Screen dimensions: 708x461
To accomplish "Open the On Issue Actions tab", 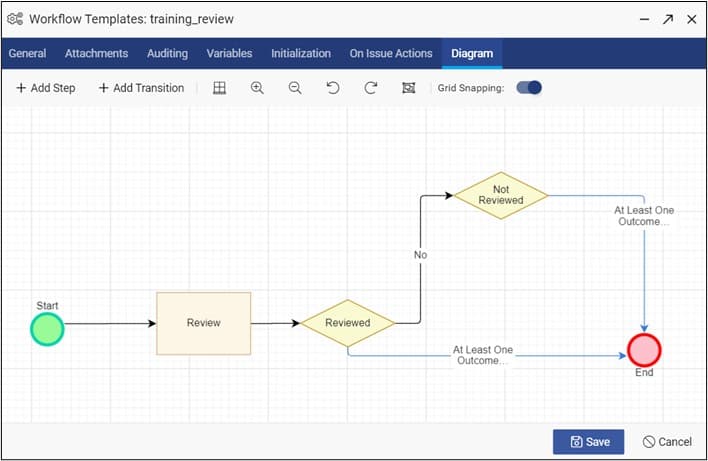I will (x=391, y=53).
